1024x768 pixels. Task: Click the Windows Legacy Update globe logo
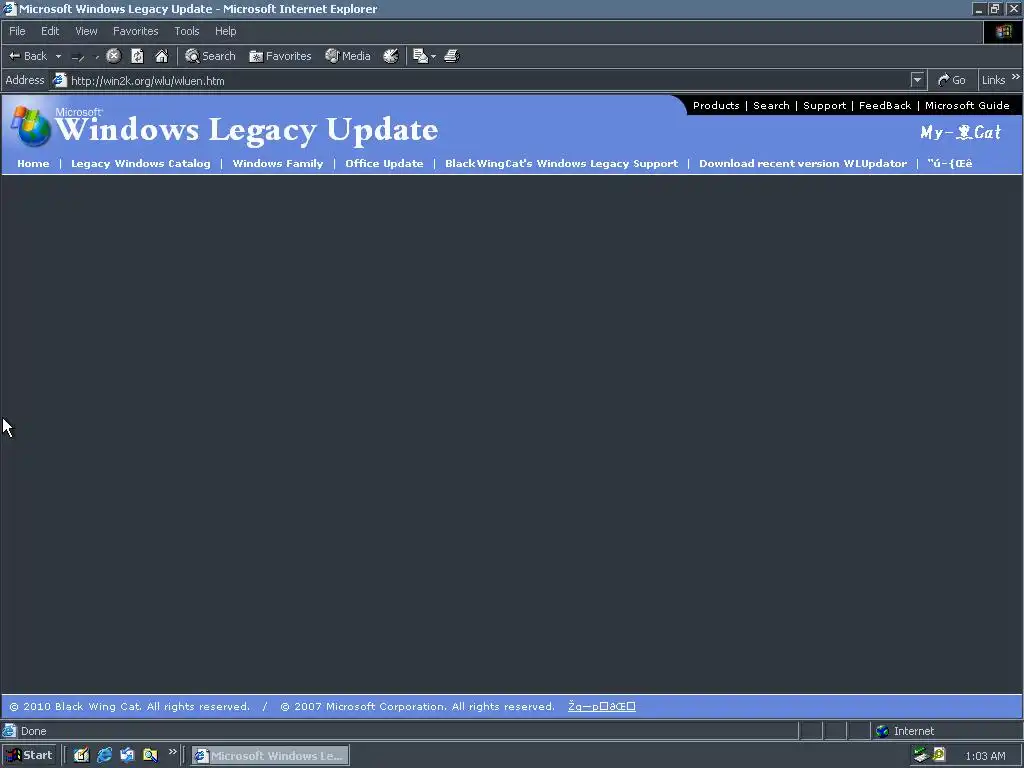coord(31,126)
